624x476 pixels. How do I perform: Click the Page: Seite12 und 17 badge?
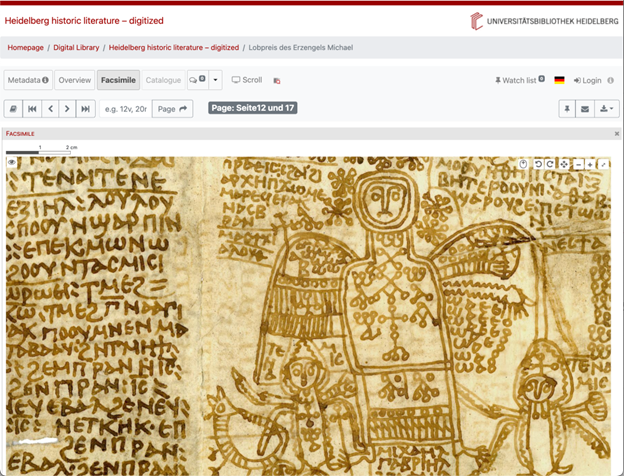(x=253, y=108)
